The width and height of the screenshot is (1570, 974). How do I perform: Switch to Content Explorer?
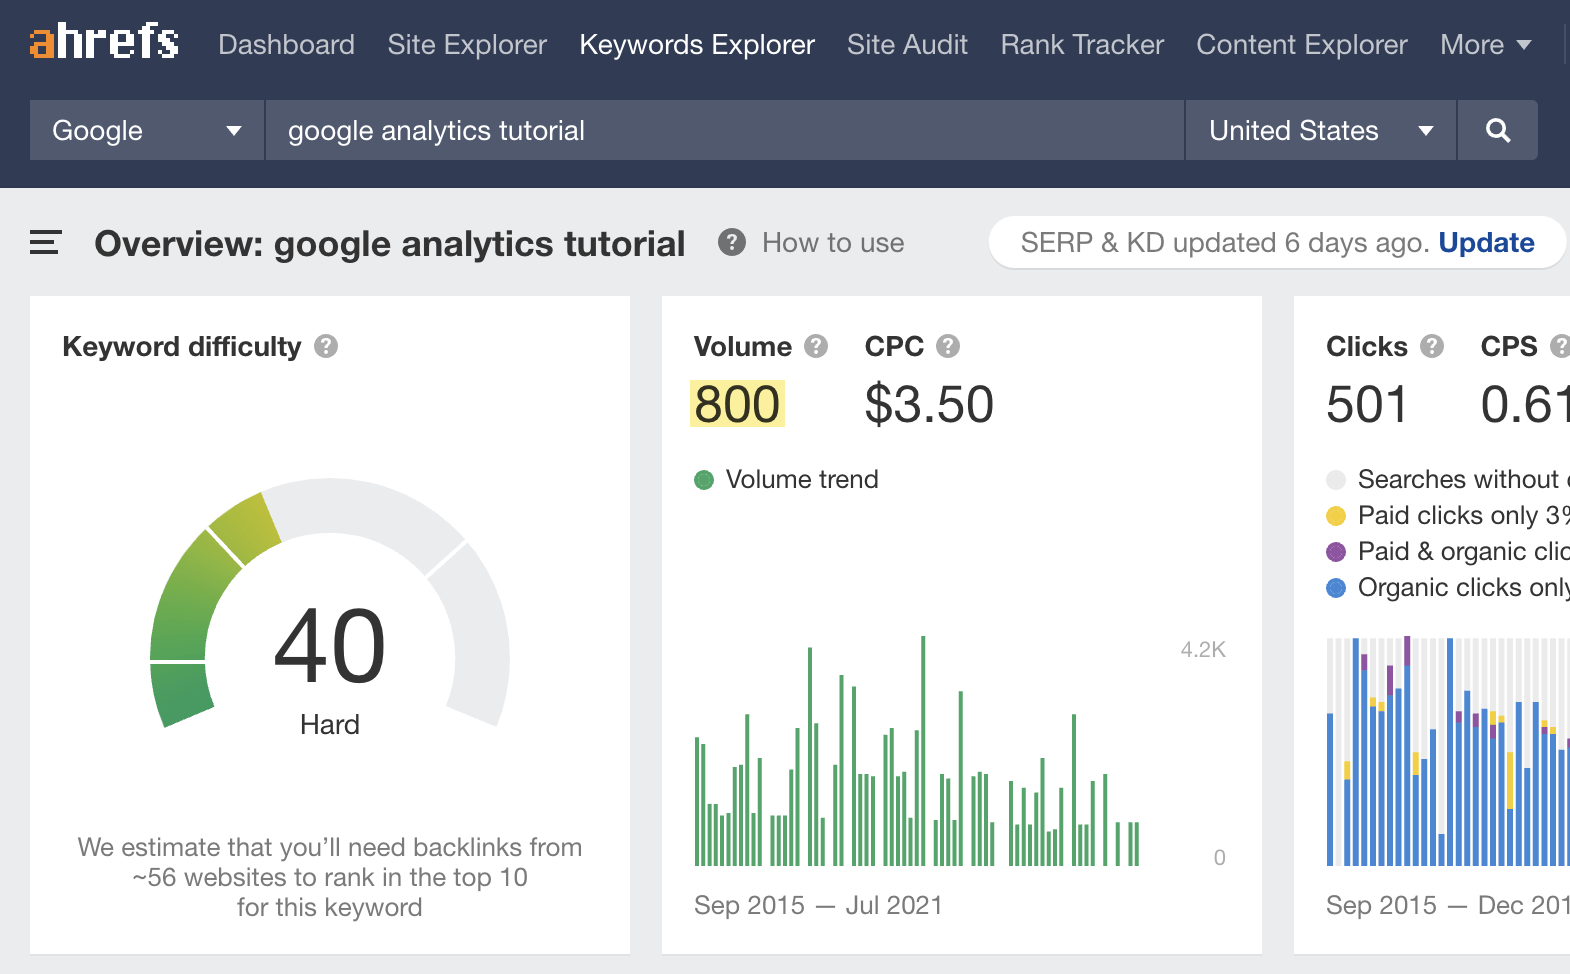click(x=1301, y=45)
